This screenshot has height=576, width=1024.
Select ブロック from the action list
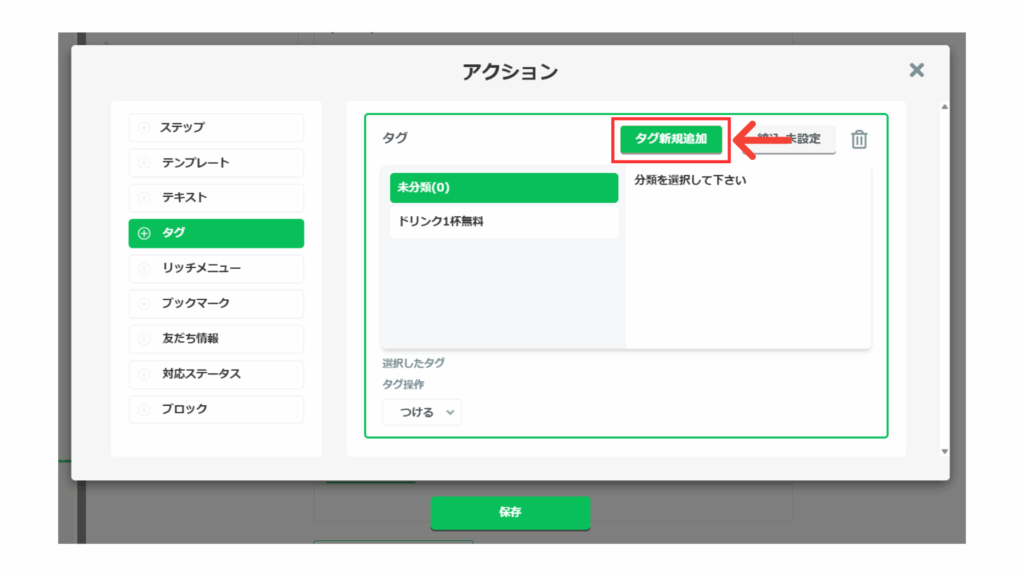tap(216, 409)
